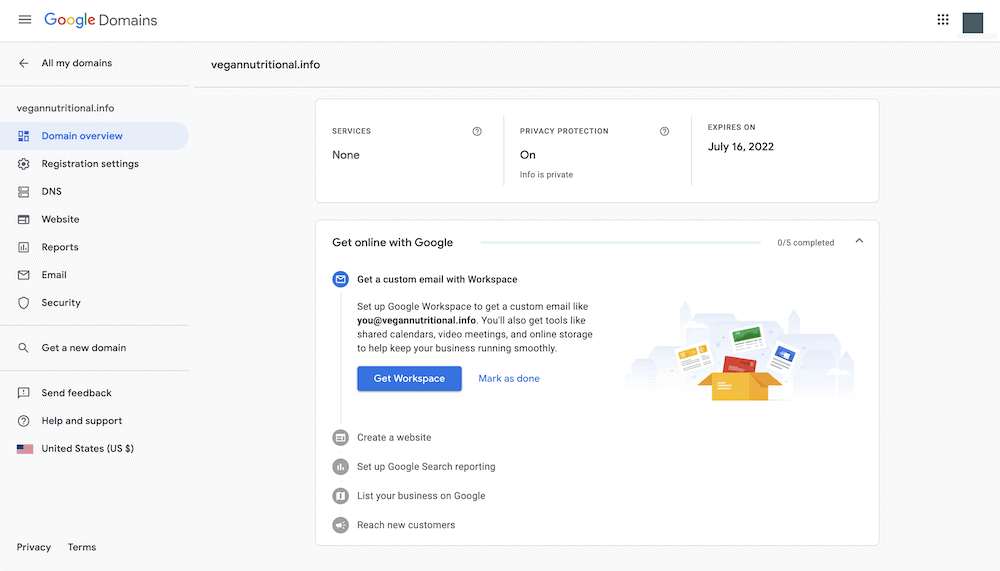Collapse the Get online with Google card
Screen dimensions: 1000x571
(x=859, y=241)
